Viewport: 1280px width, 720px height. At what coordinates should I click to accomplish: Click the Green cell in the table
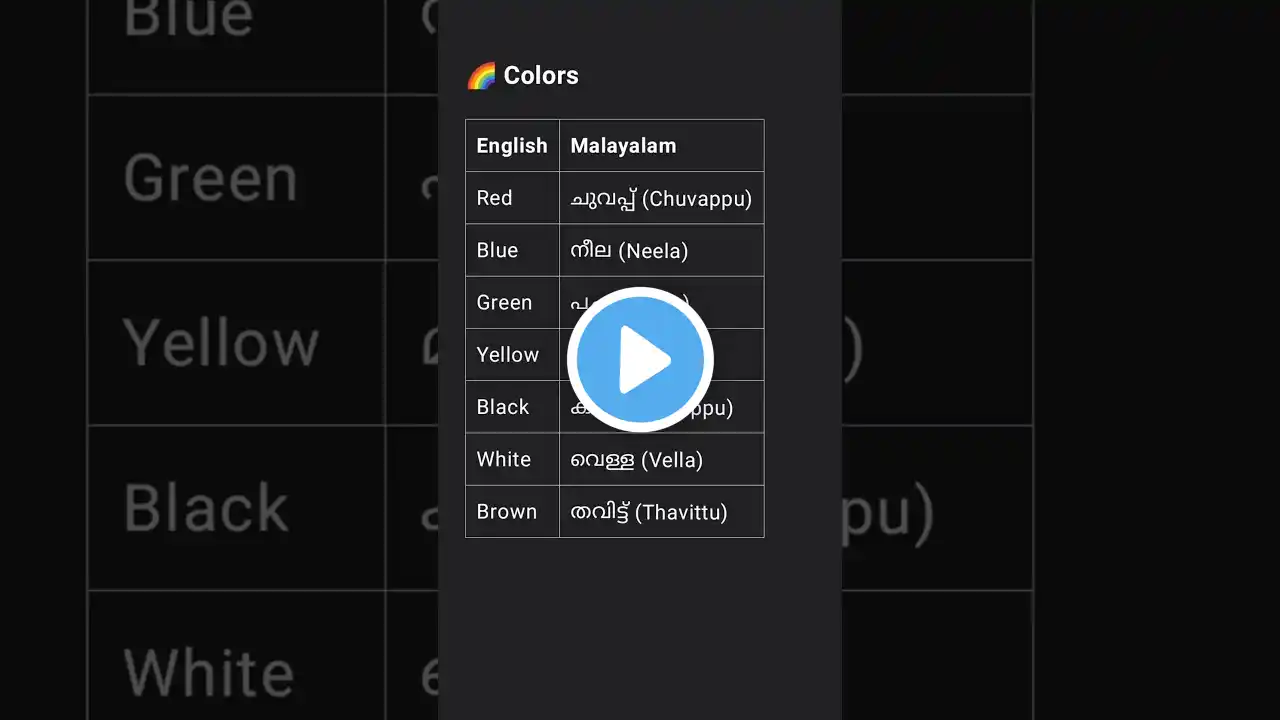point(512,302)
